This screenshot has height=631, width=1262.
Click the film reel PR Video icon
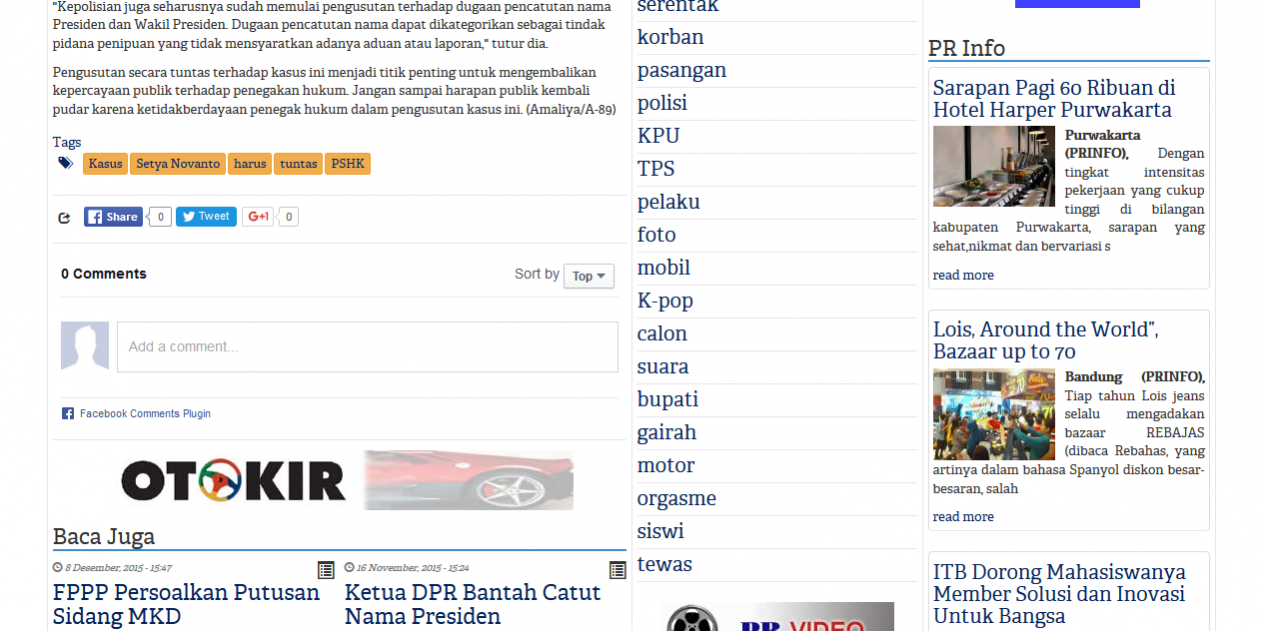click(692, 620)
